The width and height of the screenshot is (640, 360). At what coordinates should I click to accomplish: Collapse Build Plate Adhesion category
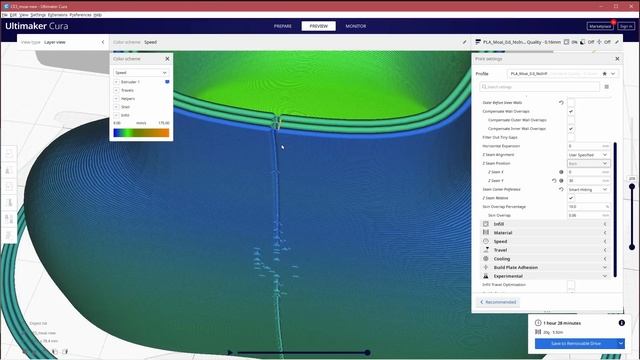pos(545,267)
